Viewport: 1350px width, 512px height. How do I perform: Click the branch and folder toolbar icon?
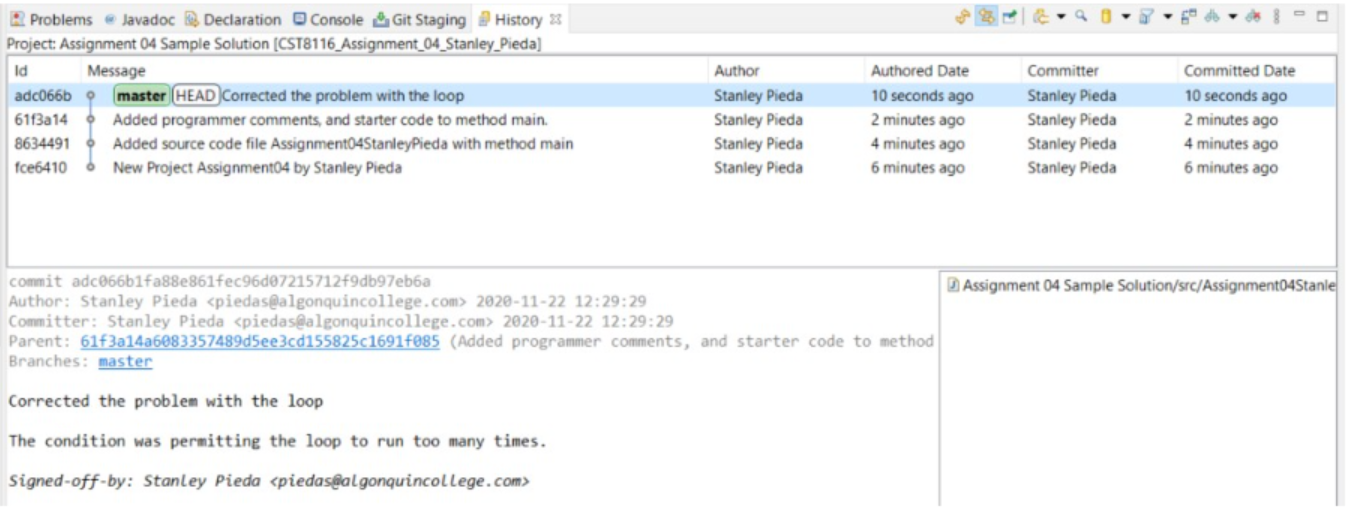[x=1041, y=17]
